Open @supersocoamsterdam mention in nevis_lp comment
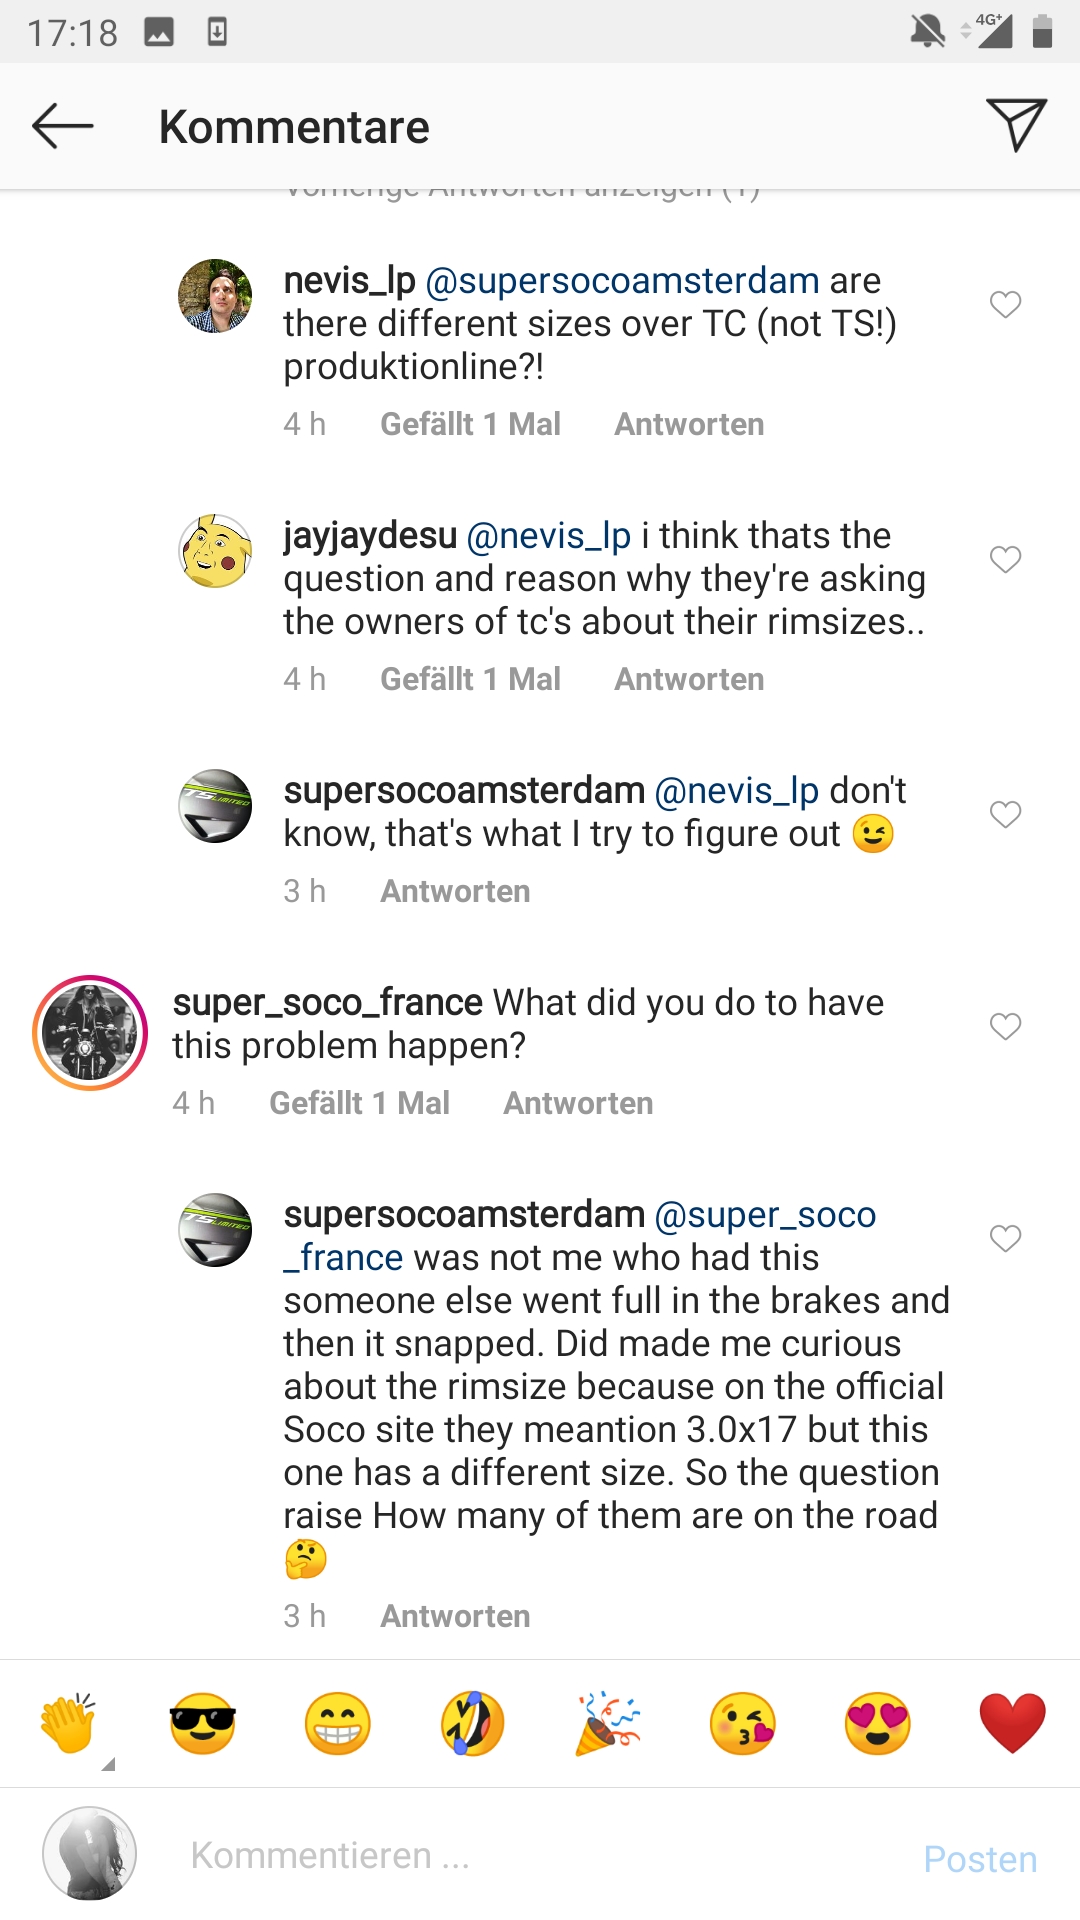The image size is (1080, 1920). point(622,281)
